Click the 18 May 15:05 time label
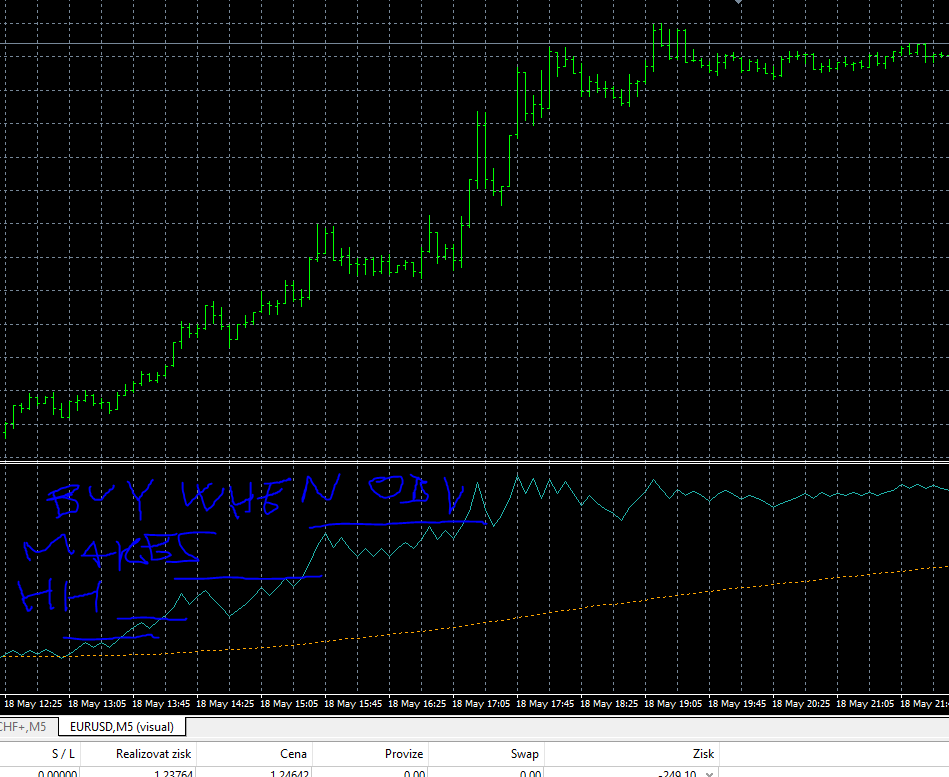Image resolution: width=949 pixels, height=777 pixels. (x=289, y=704)
